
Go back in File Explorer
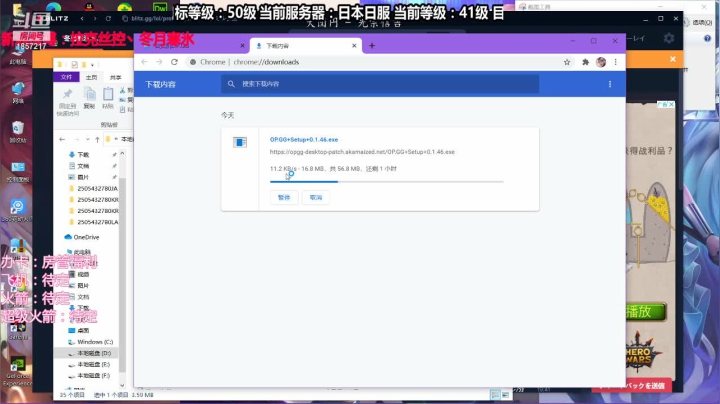(x=62, y=139)
